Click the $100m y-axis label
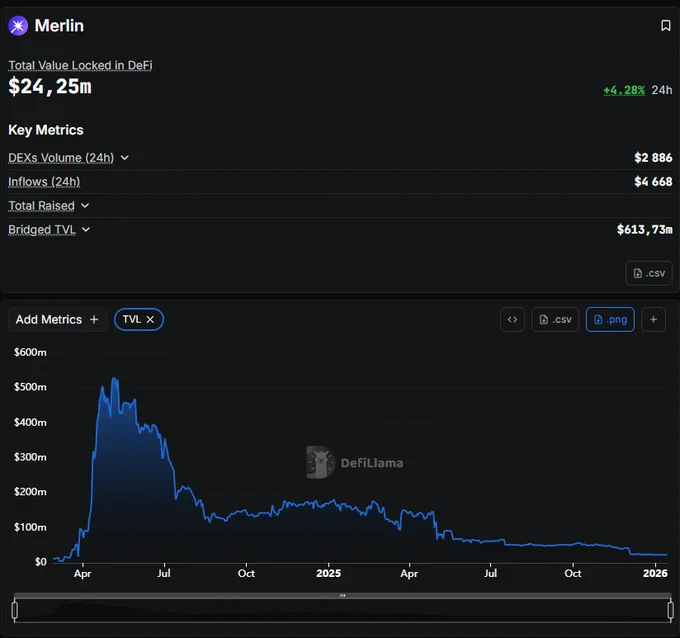680x638 pixels. [30, 527]
